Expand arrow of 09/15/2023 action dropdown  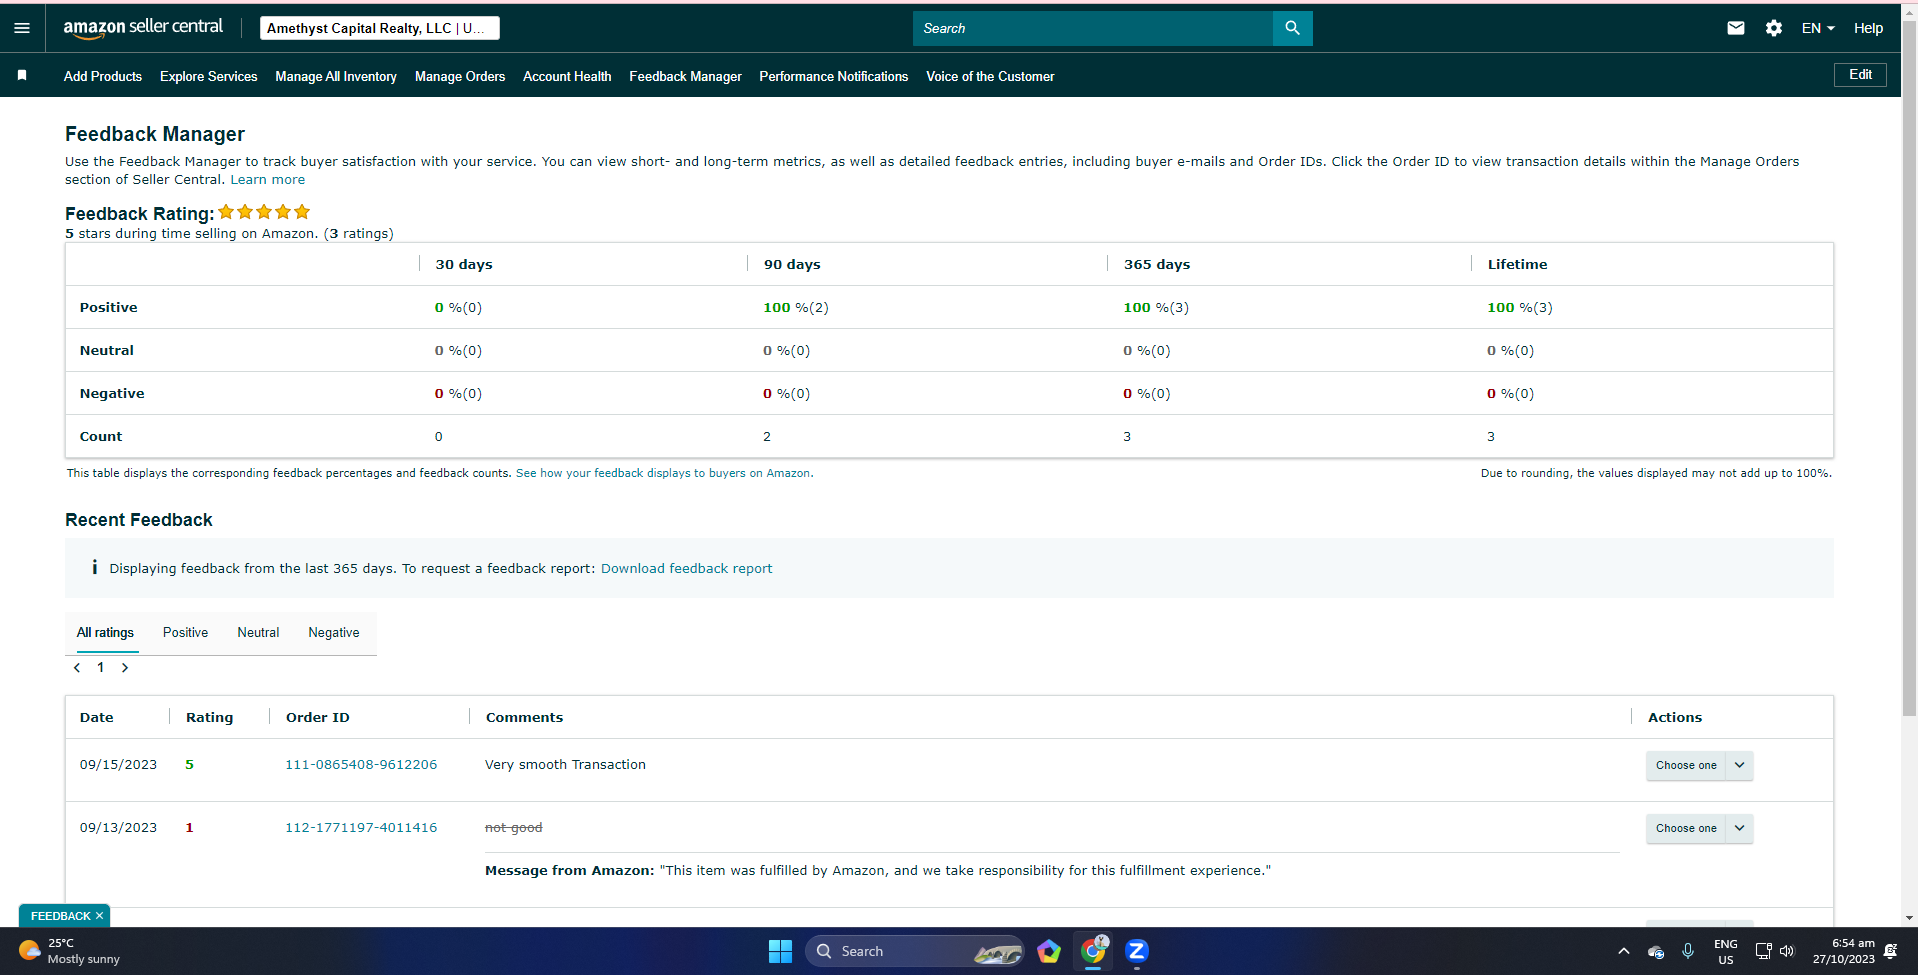[1740, 765]
